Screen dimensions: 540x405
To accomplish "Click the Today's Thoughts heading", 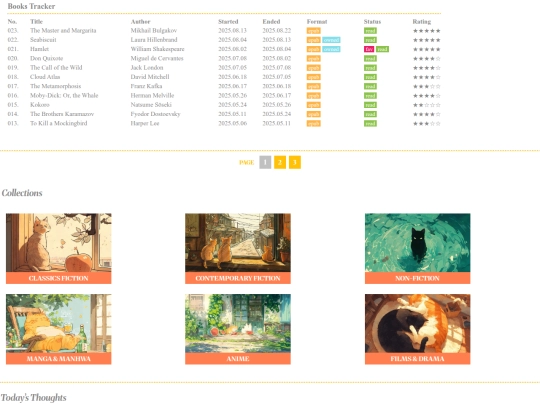I will (33, 398).
